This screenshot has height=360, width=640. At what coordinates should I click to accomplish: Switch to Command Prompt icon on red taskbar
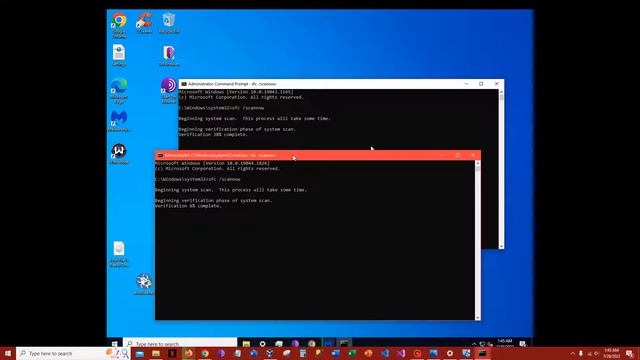[x=482, y=353]
